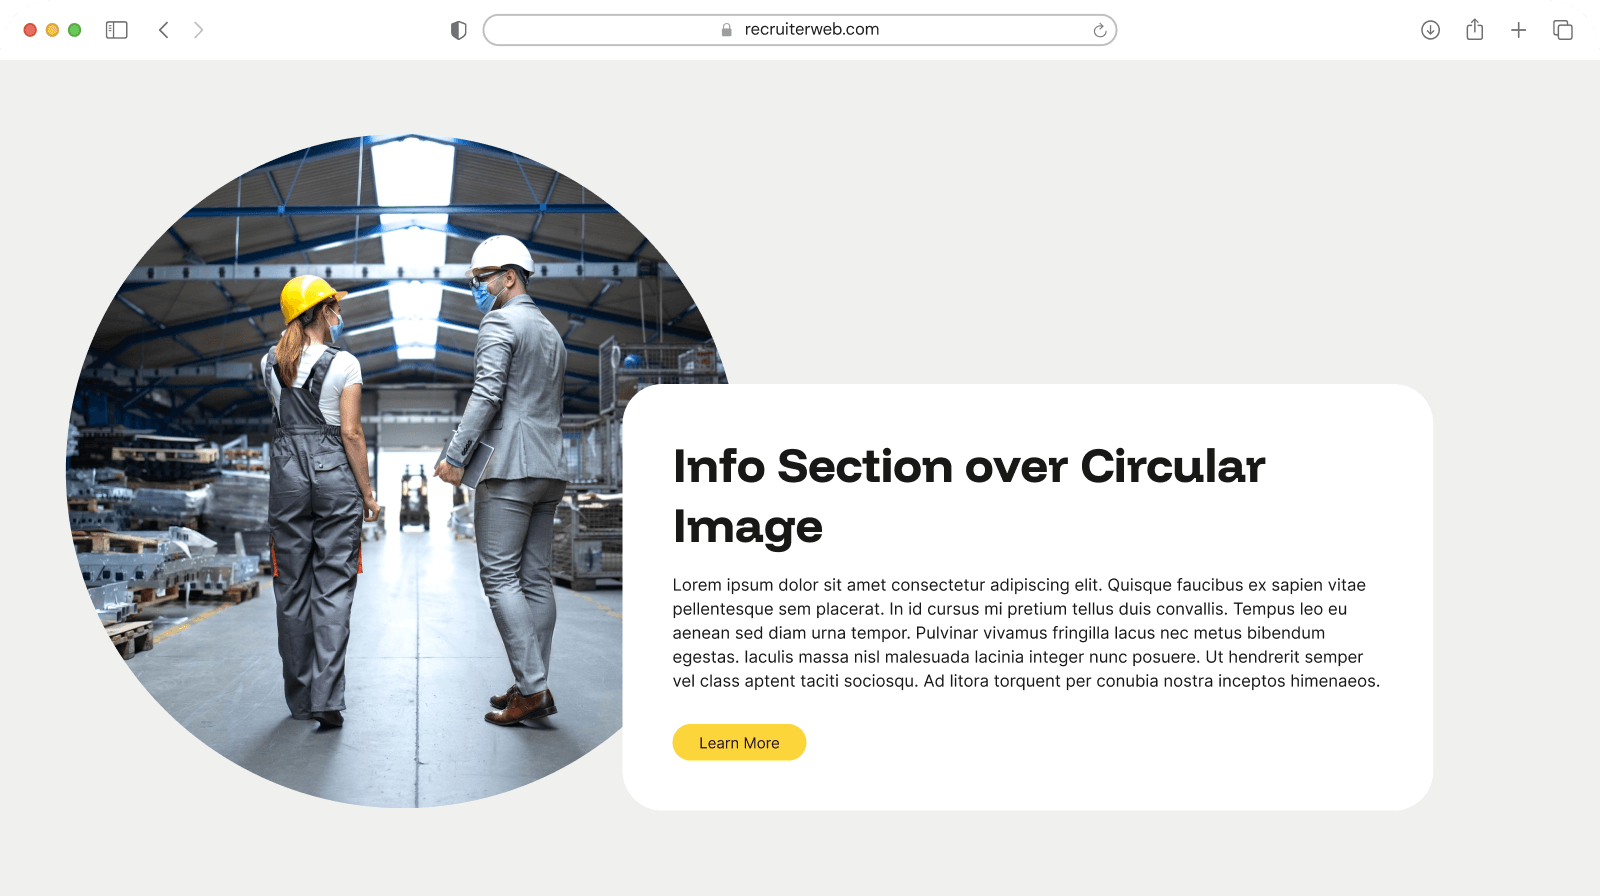The image size is (1600, 896).
Task: Show downloads with the download icon
Action: pos(1431,30)
